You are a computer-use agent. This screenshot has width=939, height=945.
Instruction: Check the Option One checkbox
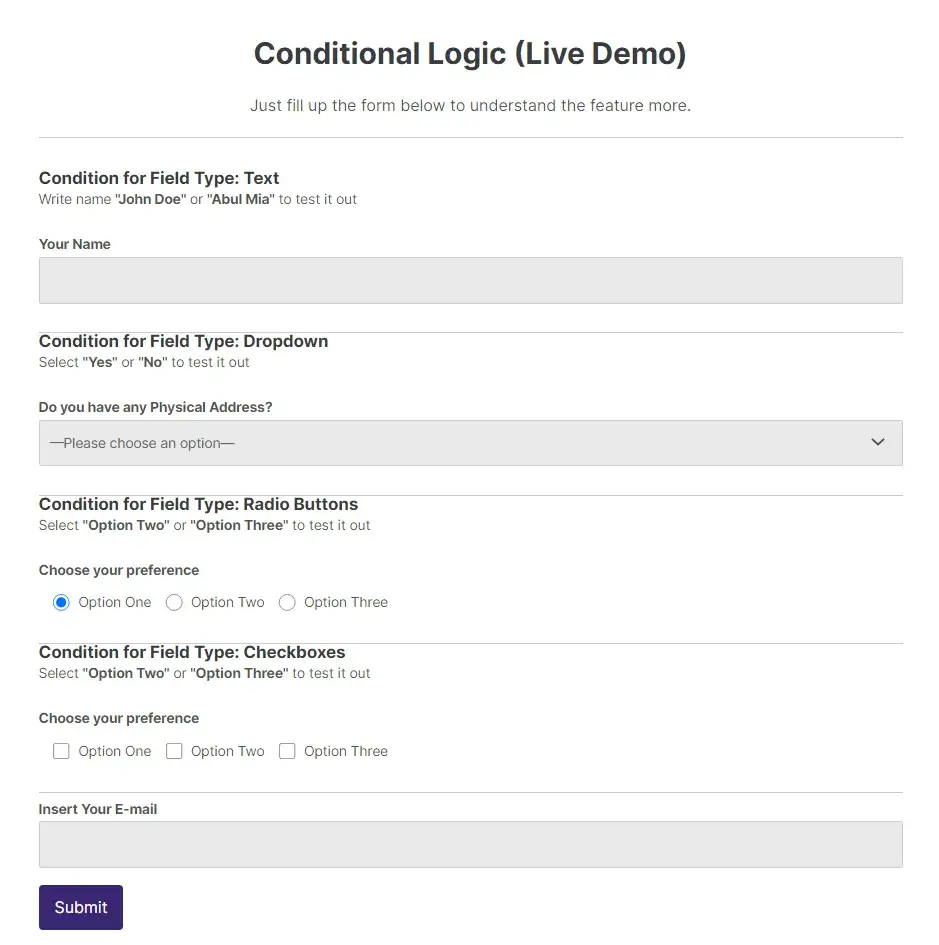tap(61, 751)
